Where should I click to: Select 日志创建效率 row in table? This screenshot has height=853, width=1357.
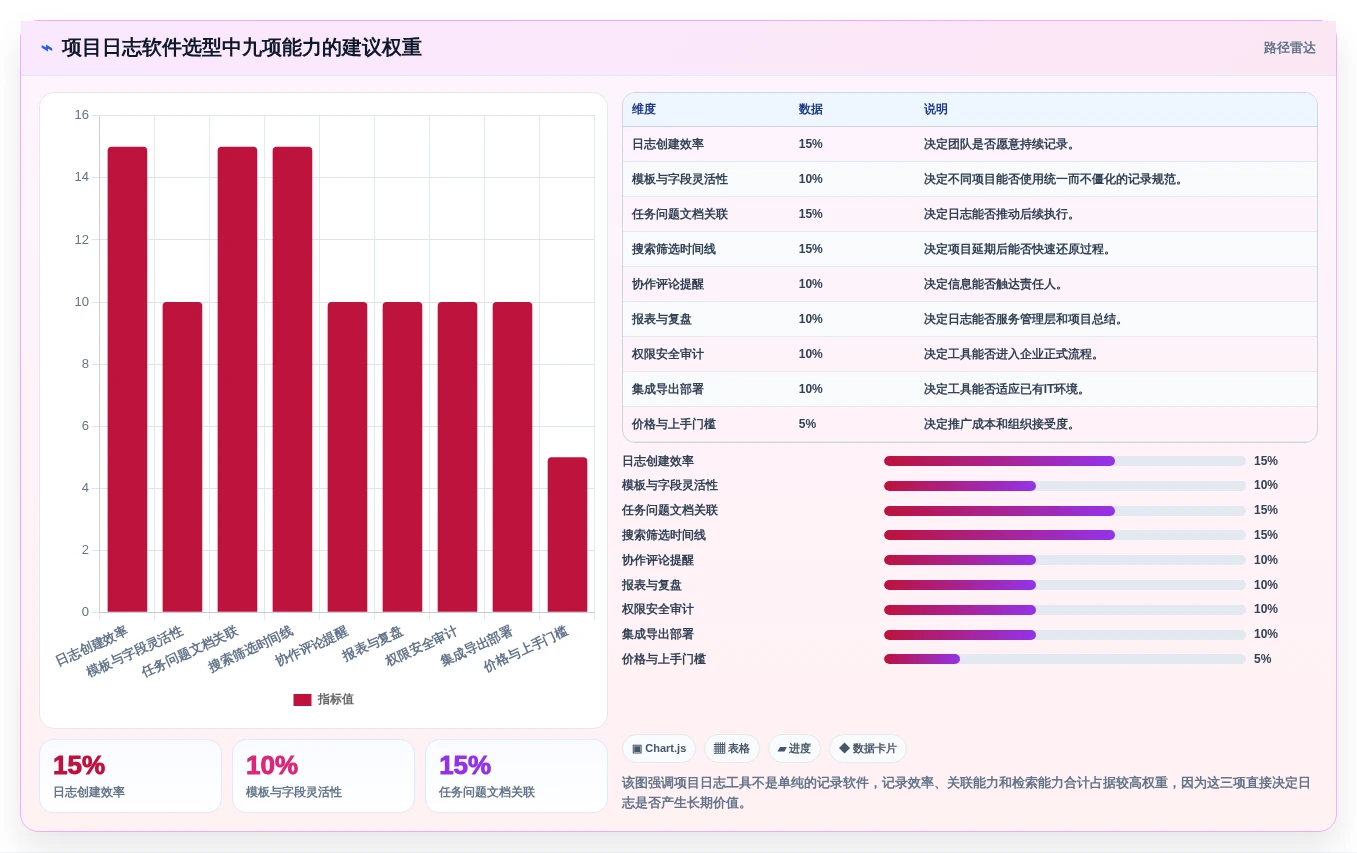pos(969,144)
